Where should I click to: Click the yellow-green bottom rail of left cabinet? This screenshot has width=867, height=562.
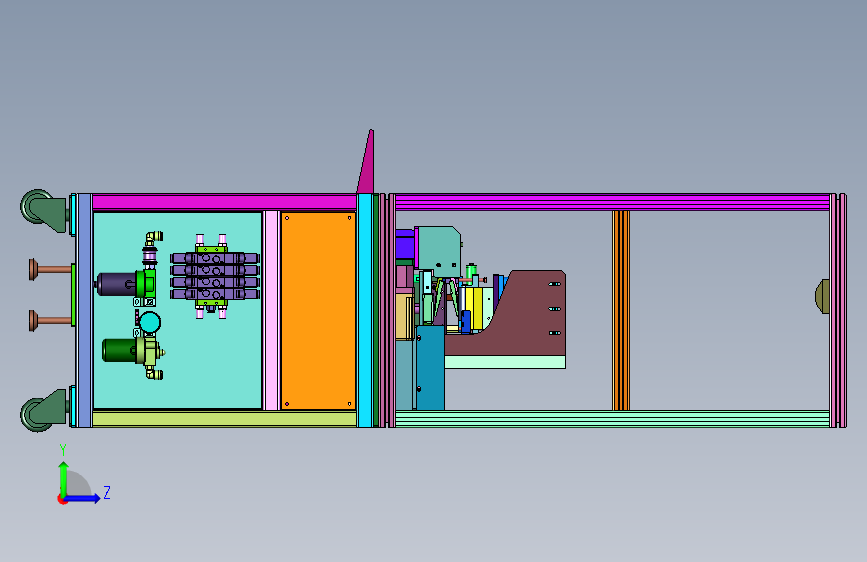click(224, 419)
